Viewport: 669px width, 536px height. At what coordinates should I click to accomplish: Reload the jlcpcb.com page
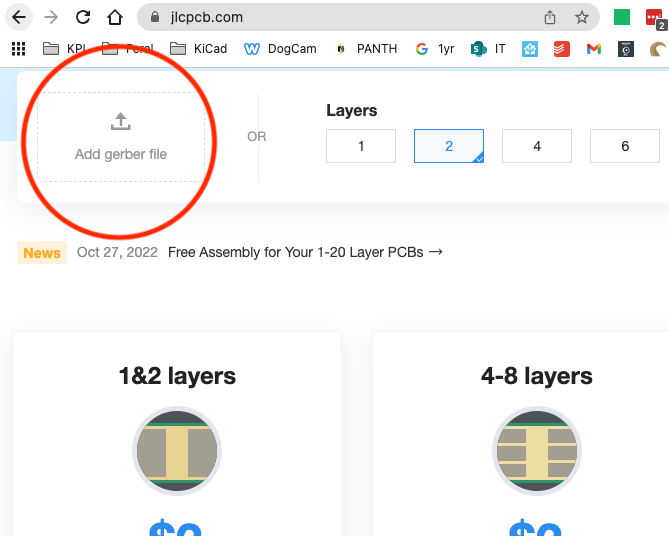[83, 17]
